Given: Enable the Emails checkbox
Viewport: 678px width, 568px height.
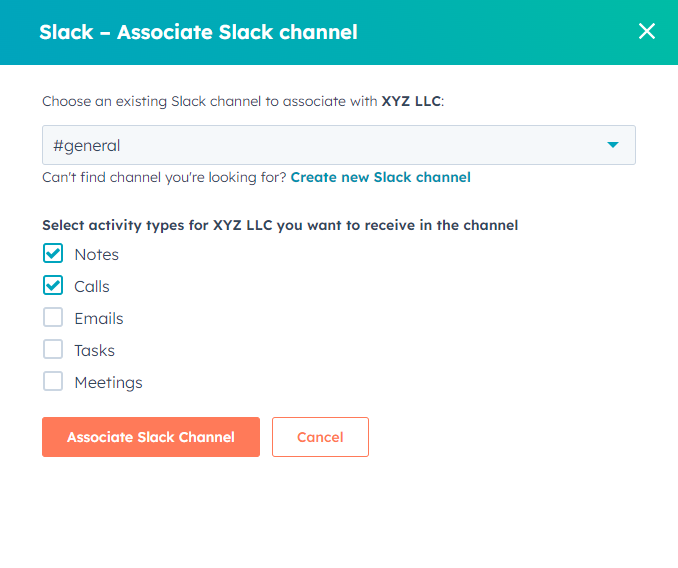Looking at the screenshot, I should [x=53, y=318].
